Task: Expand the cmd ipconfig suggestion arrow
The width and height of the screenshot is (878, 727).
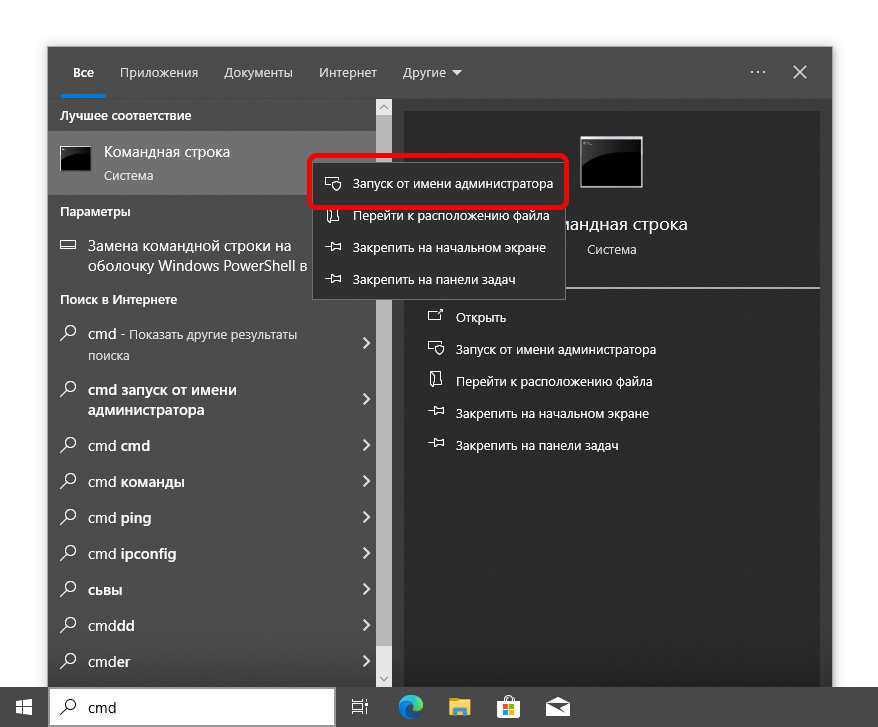Action: pos(366,554)
